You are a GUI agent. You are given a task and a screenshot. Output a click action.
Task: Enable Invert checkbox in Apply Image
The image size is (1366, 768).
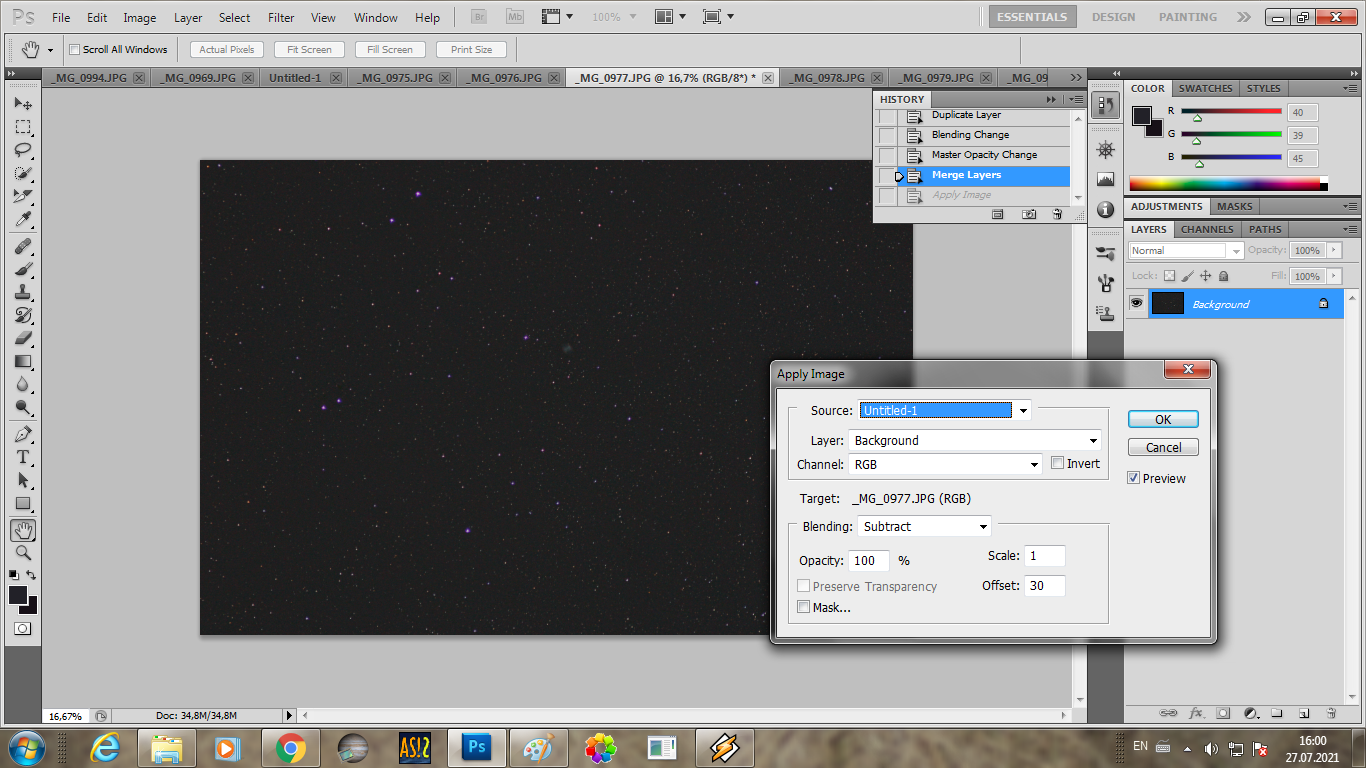[x=1058, y=464]
